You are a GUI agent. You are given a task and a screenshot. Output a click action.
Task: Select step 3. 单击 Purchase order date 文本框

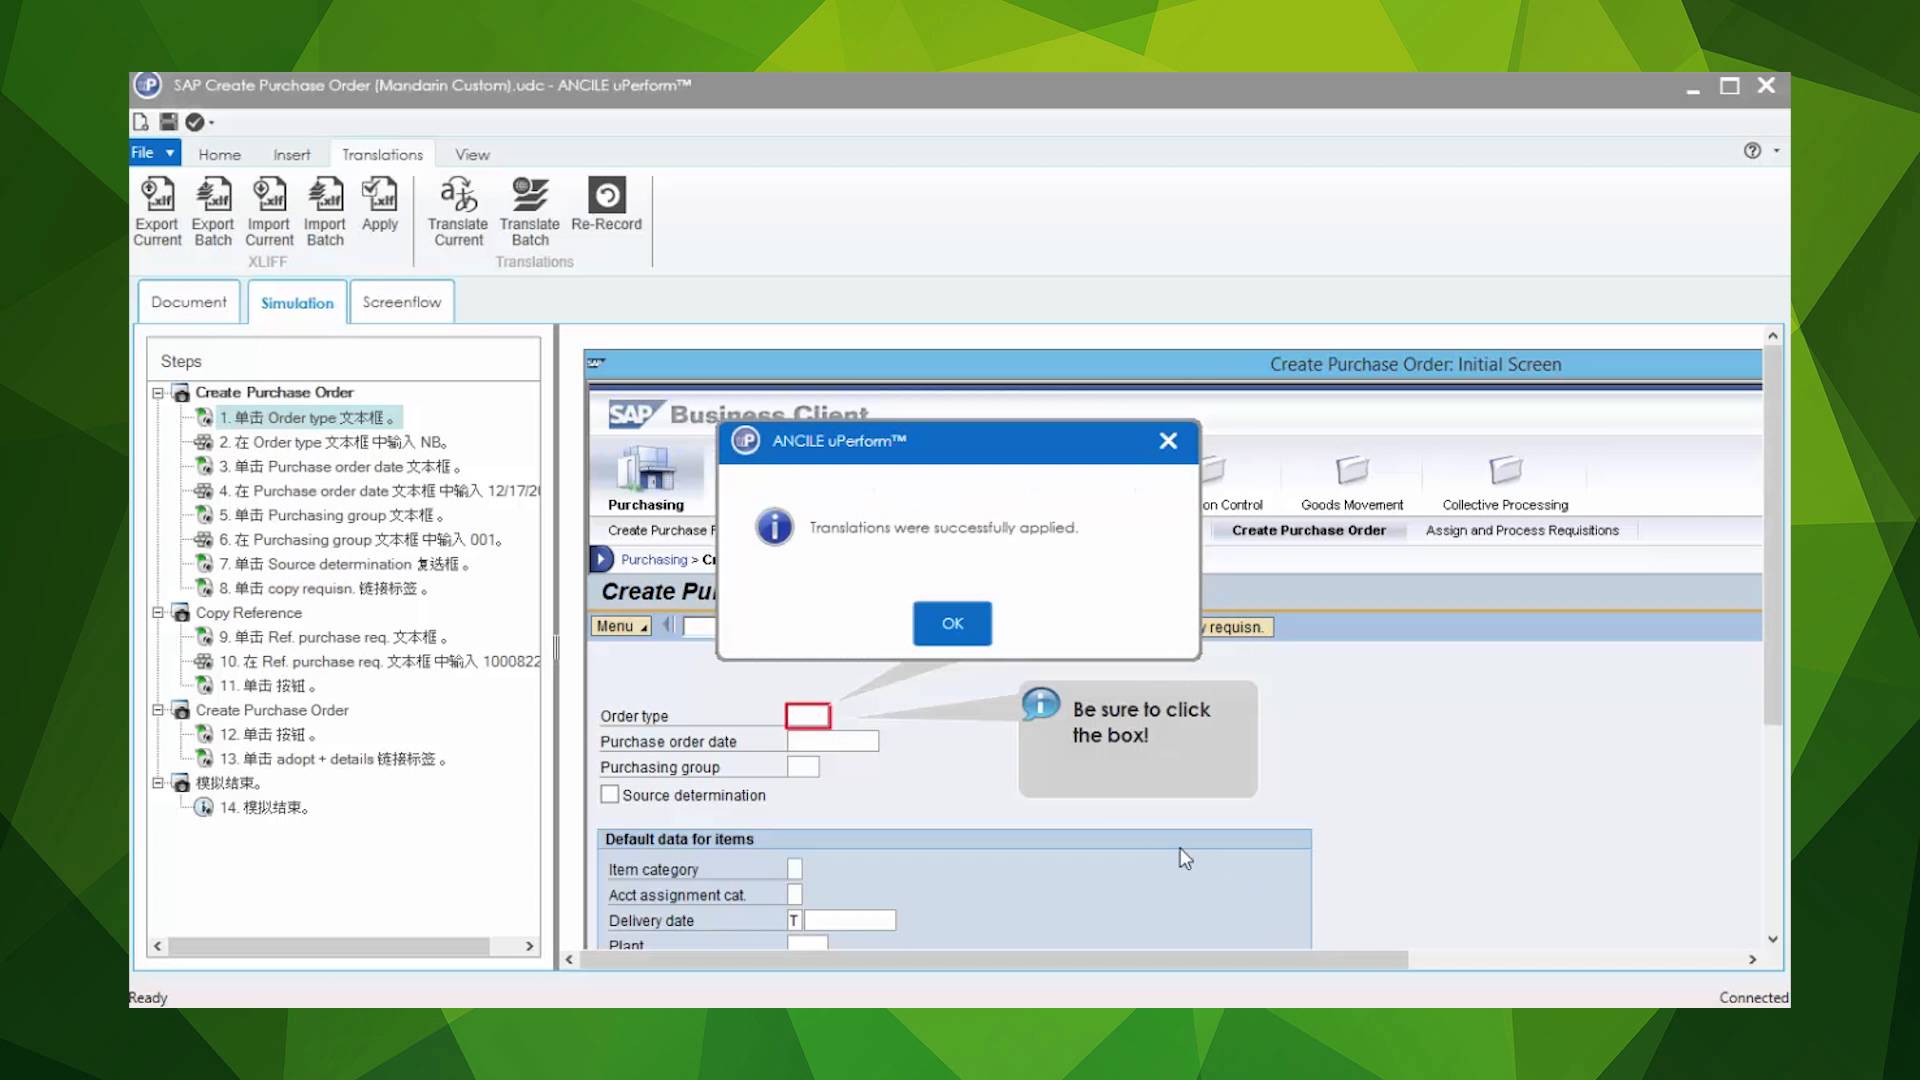340,467
